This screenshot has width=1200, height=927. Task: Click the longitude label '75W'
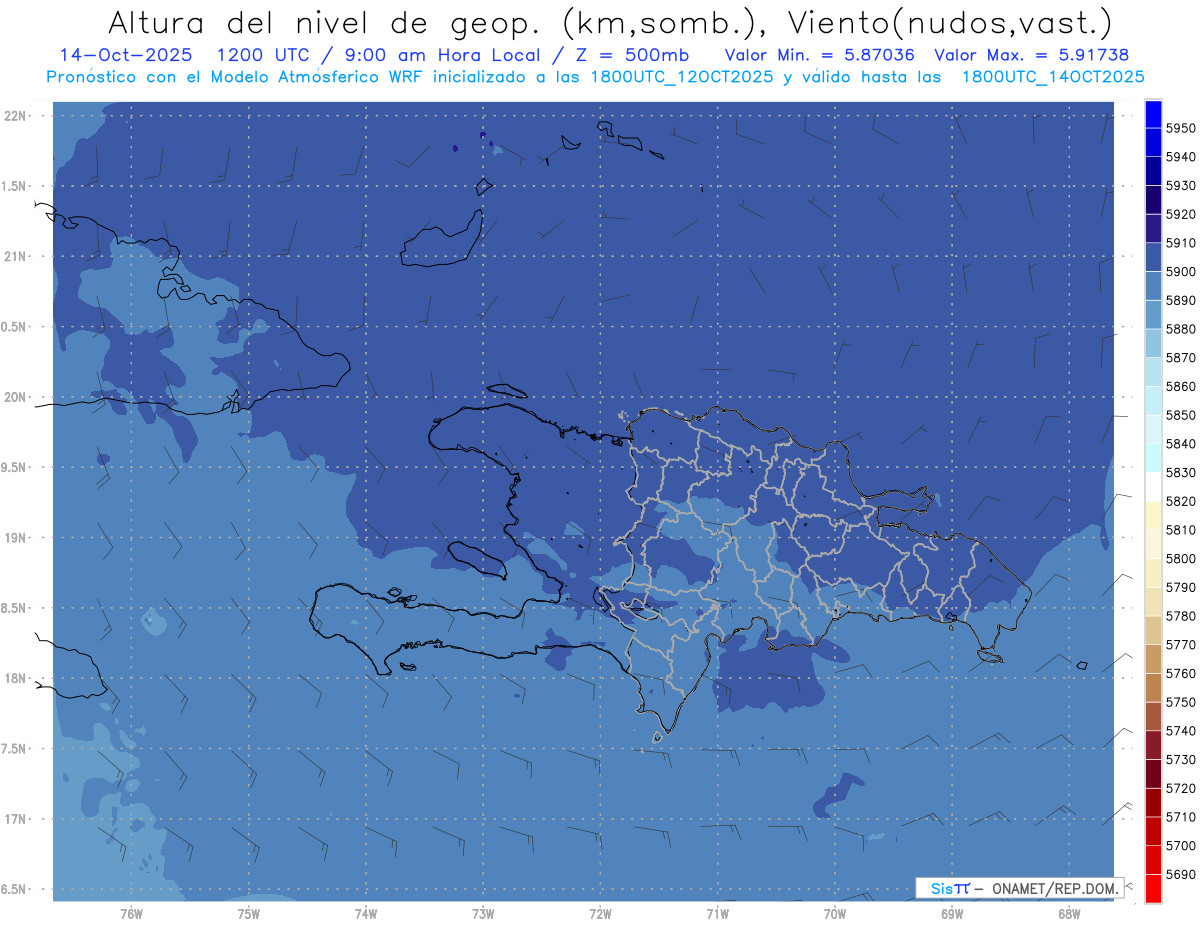(x=248, y=914)
